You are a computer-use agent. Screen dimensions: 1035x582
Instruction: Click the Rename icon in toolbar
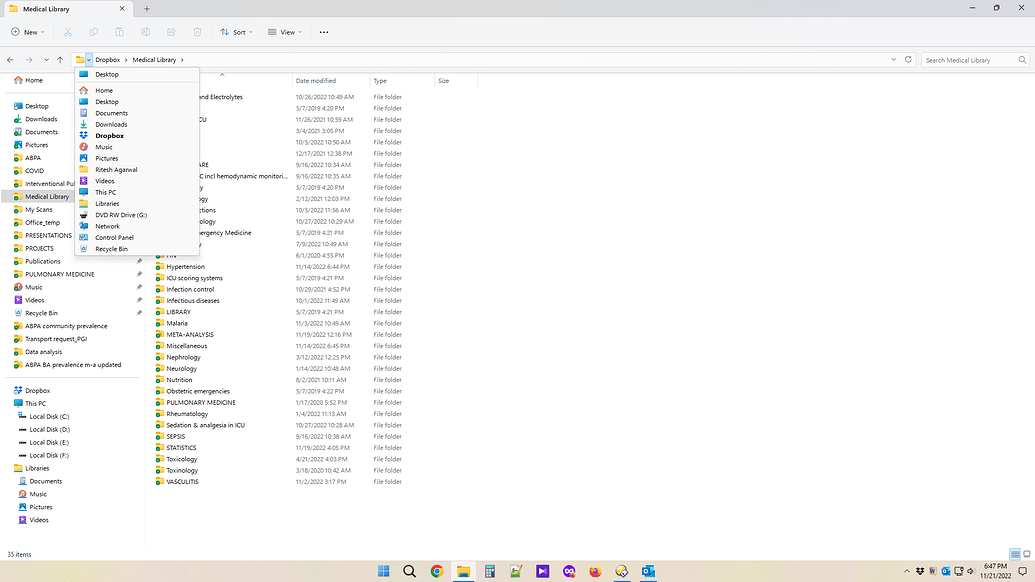click(x=145, y=32)
